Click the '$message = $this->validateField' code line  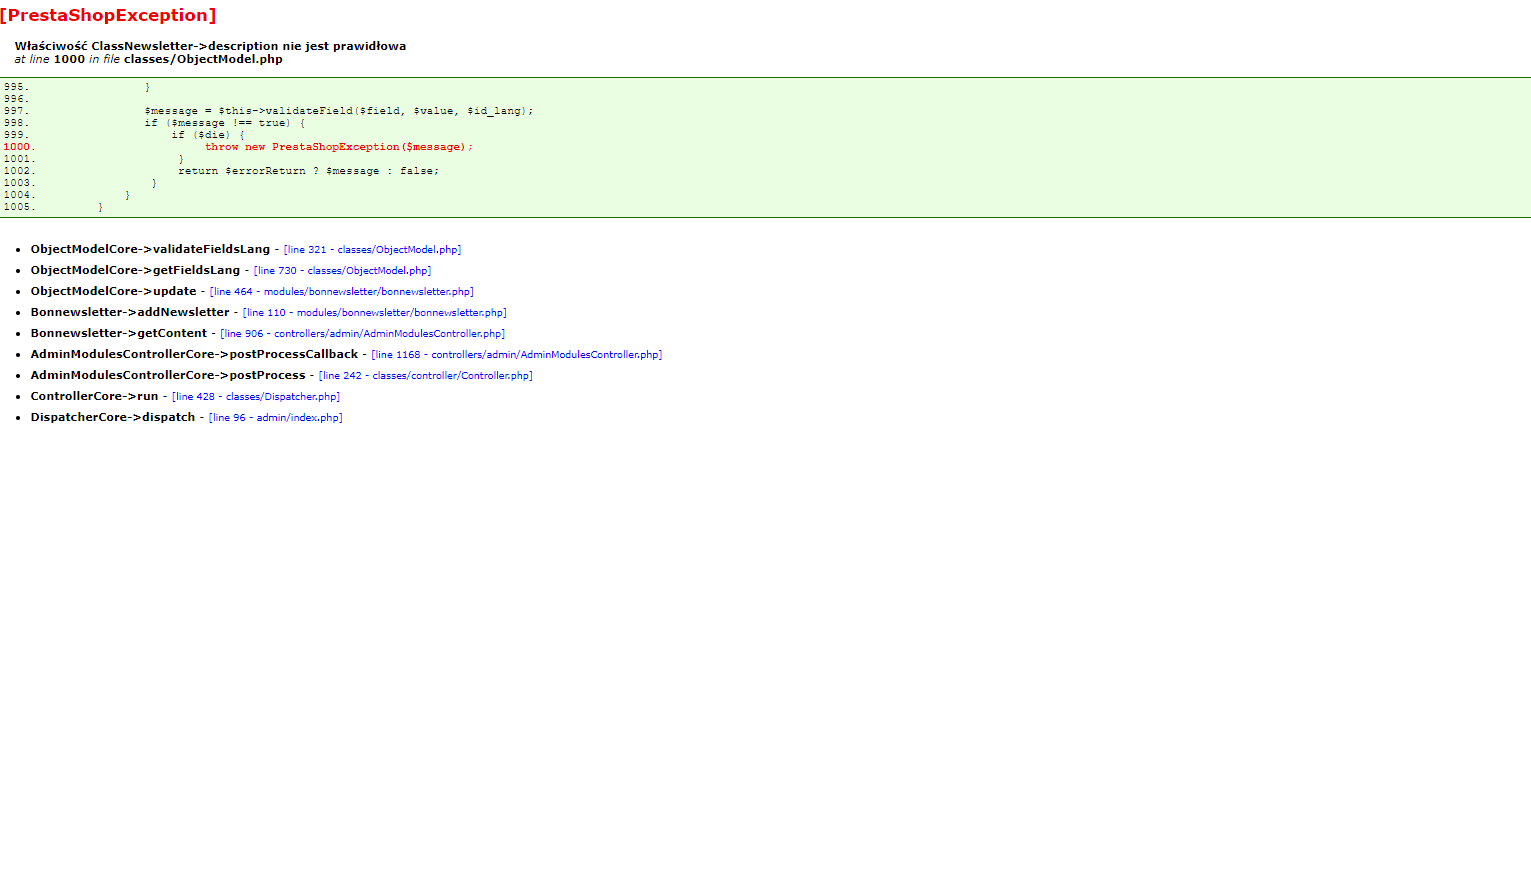(339, 111)
